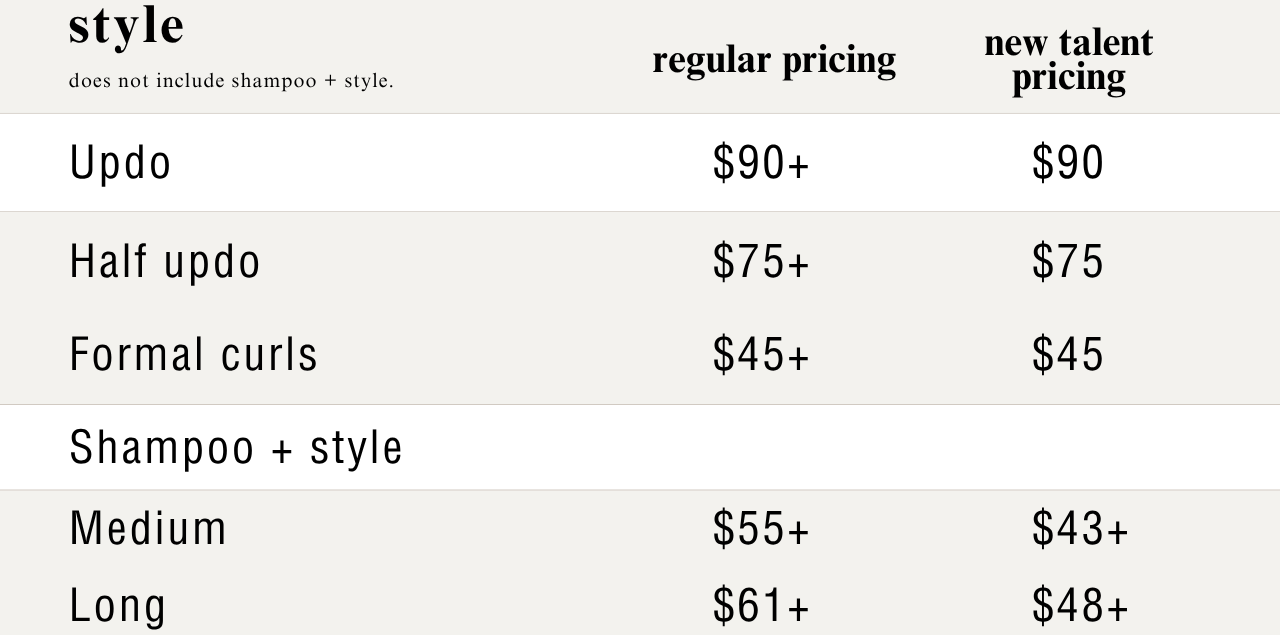Select the Half updo service row label
The height and width of the screenshot is (635, 1280).
pos(165,261)
